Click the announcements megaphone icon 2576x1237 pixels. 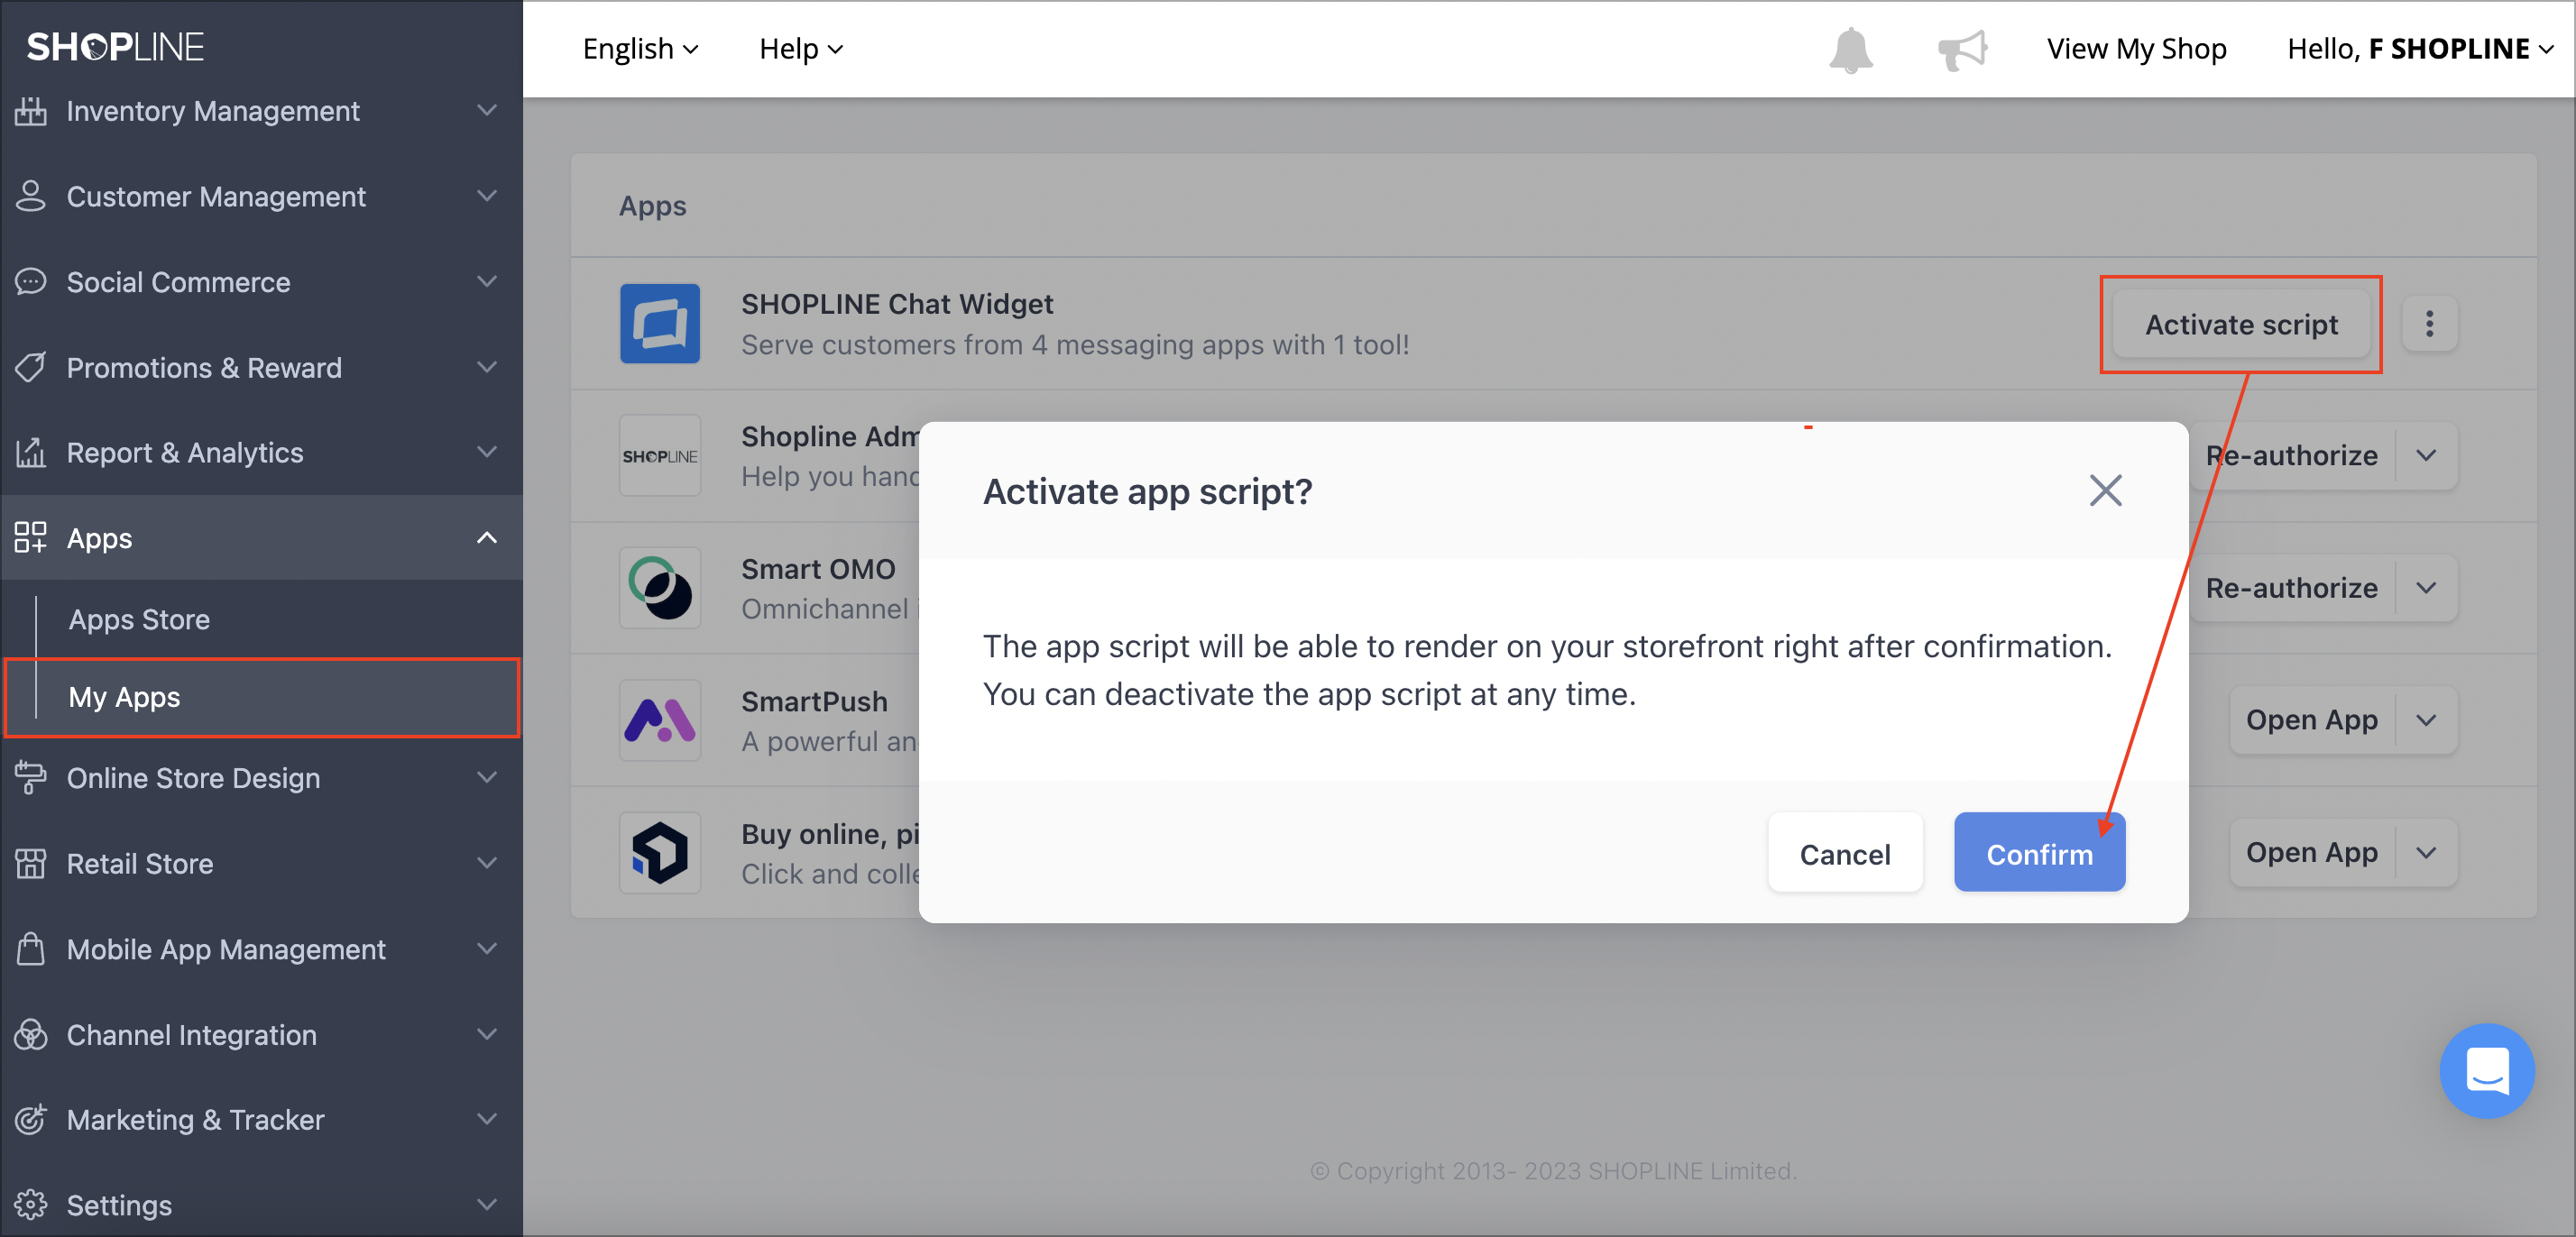(x=1962, y=48)
